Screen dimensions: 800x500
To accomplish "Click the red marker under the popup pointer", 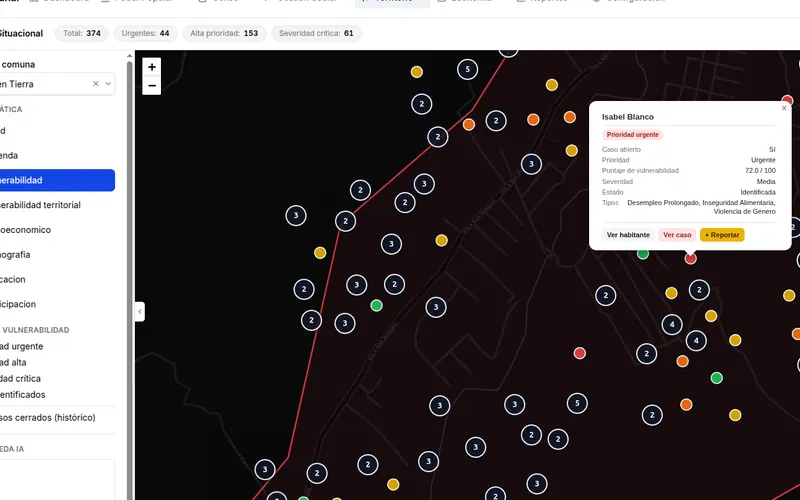I will (x=690, y=259).
